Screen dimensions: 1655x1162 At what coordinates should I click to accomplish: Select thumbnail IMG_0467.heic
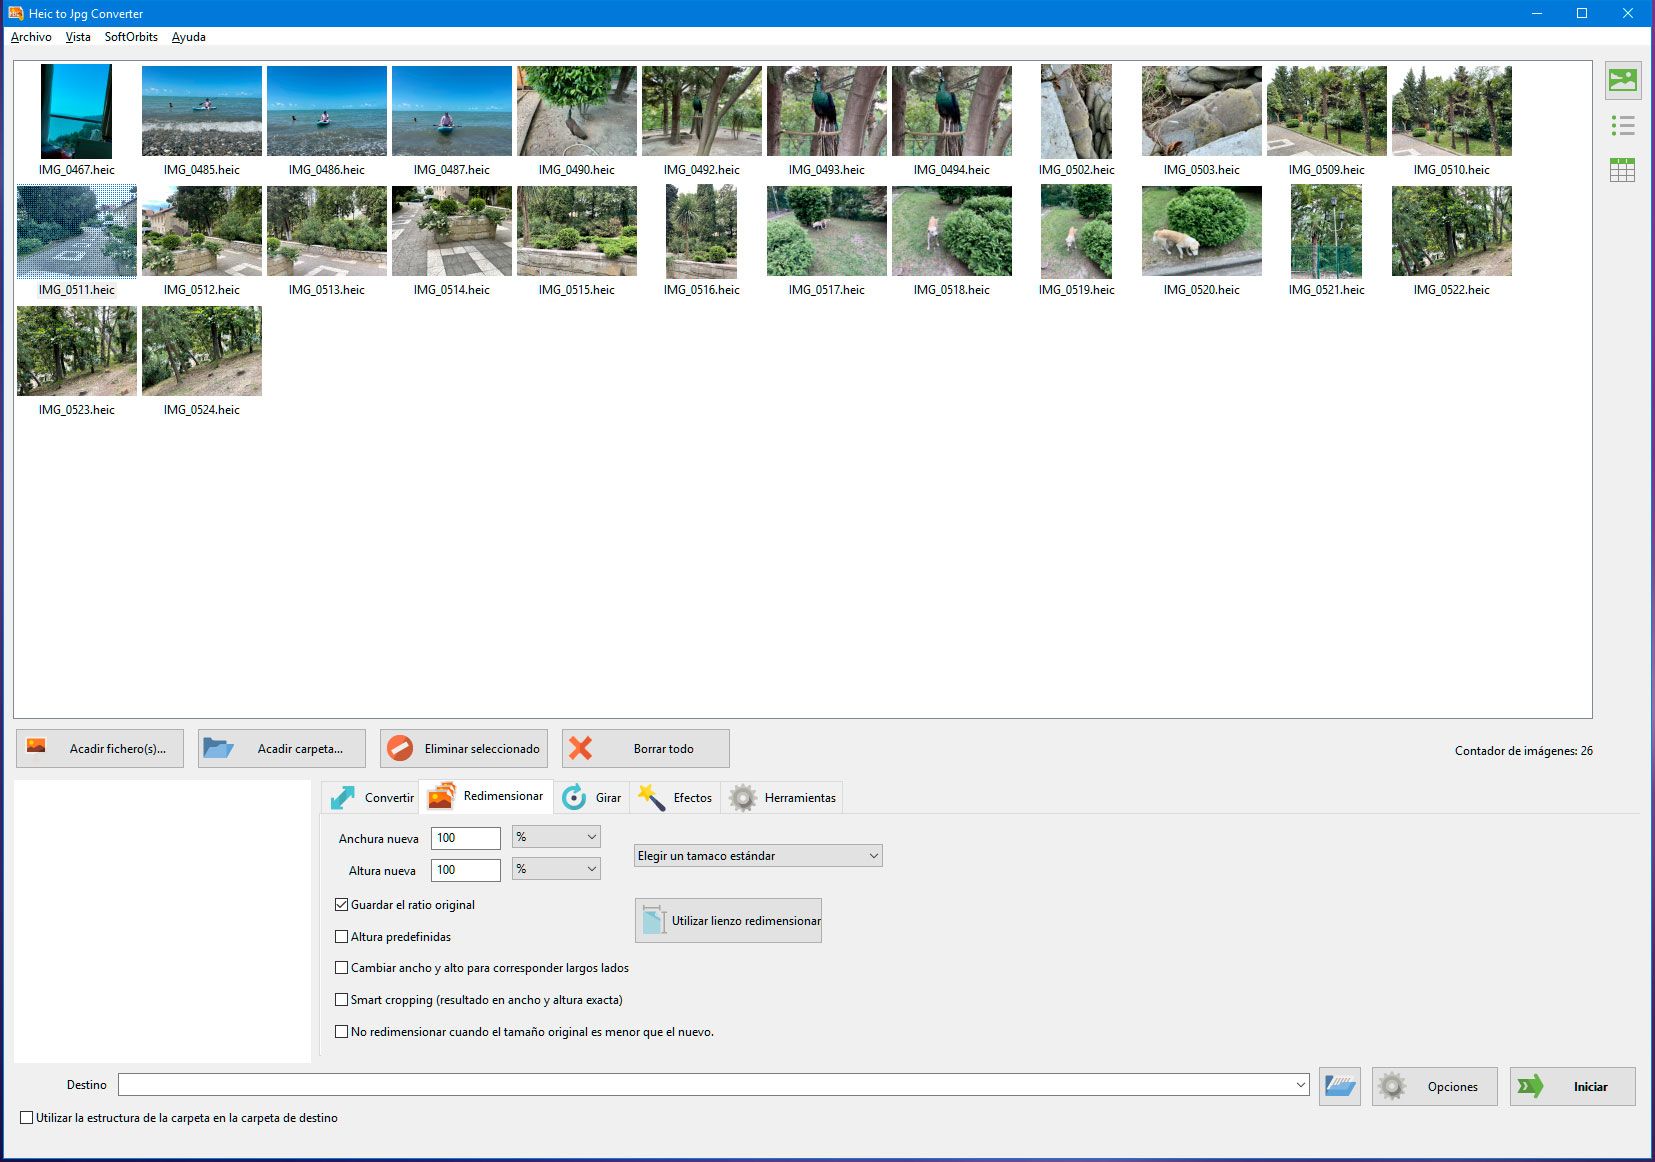point(77,111)
